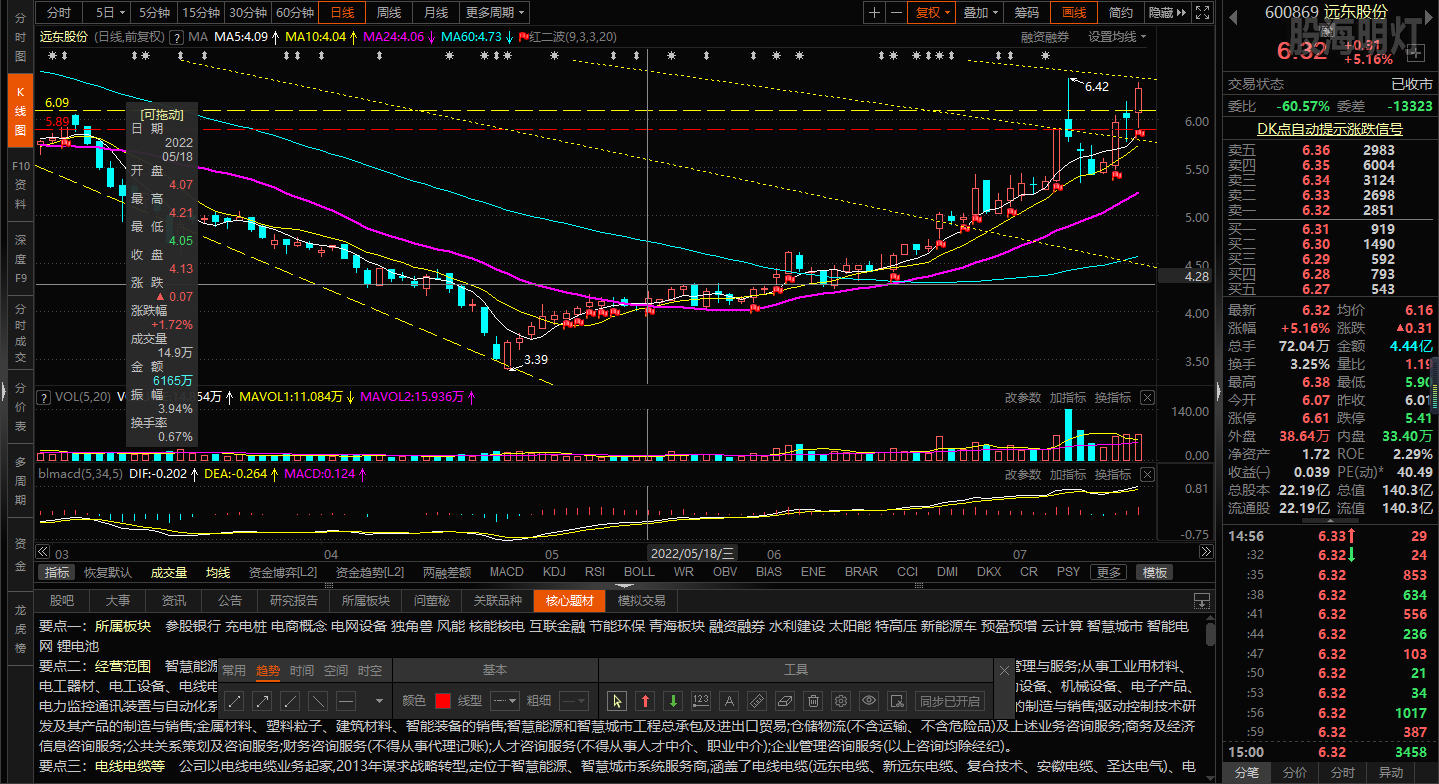This screenshot has height=784, width=1439.
Task: Toggle 简约 simplified mode
Action: [x=1121, y=12]
